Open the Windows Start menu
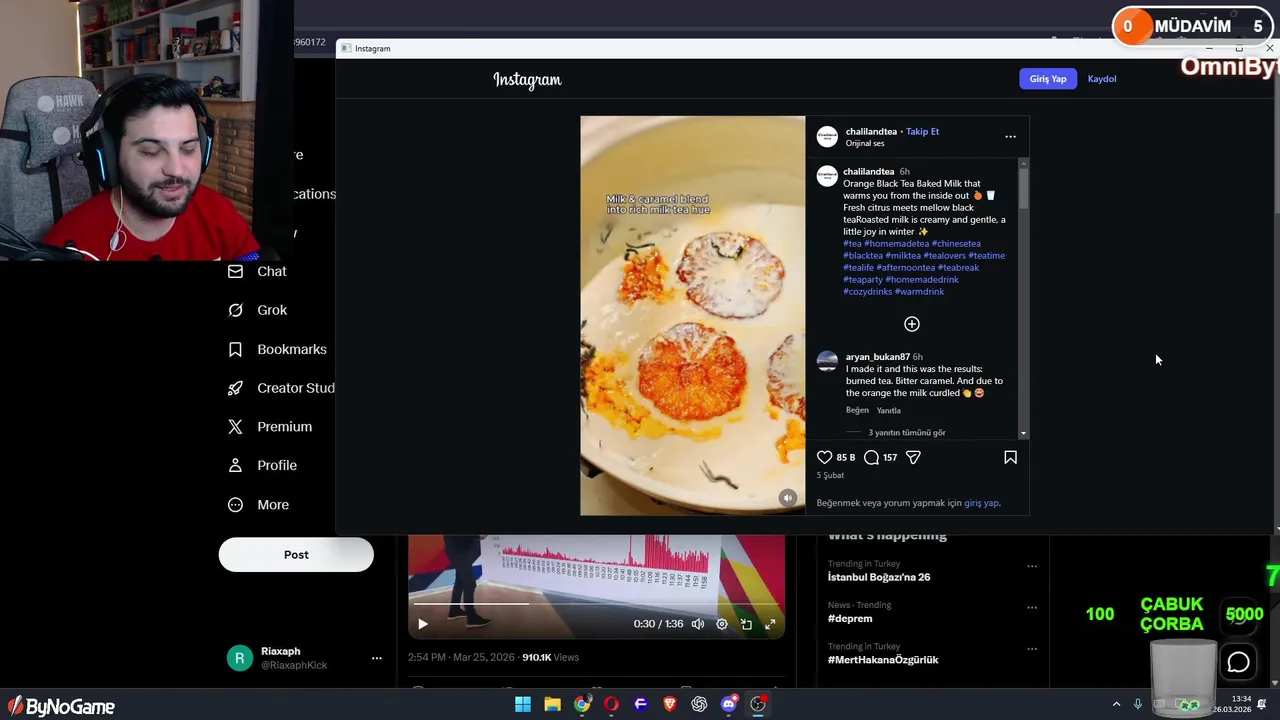The height and width of the screenshot is (720, 1280). [523, 705]
